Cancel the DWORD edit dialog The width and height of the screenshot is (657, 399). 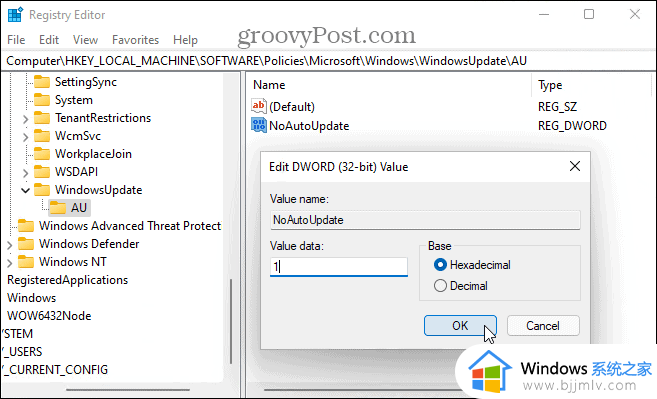(543, 326)
